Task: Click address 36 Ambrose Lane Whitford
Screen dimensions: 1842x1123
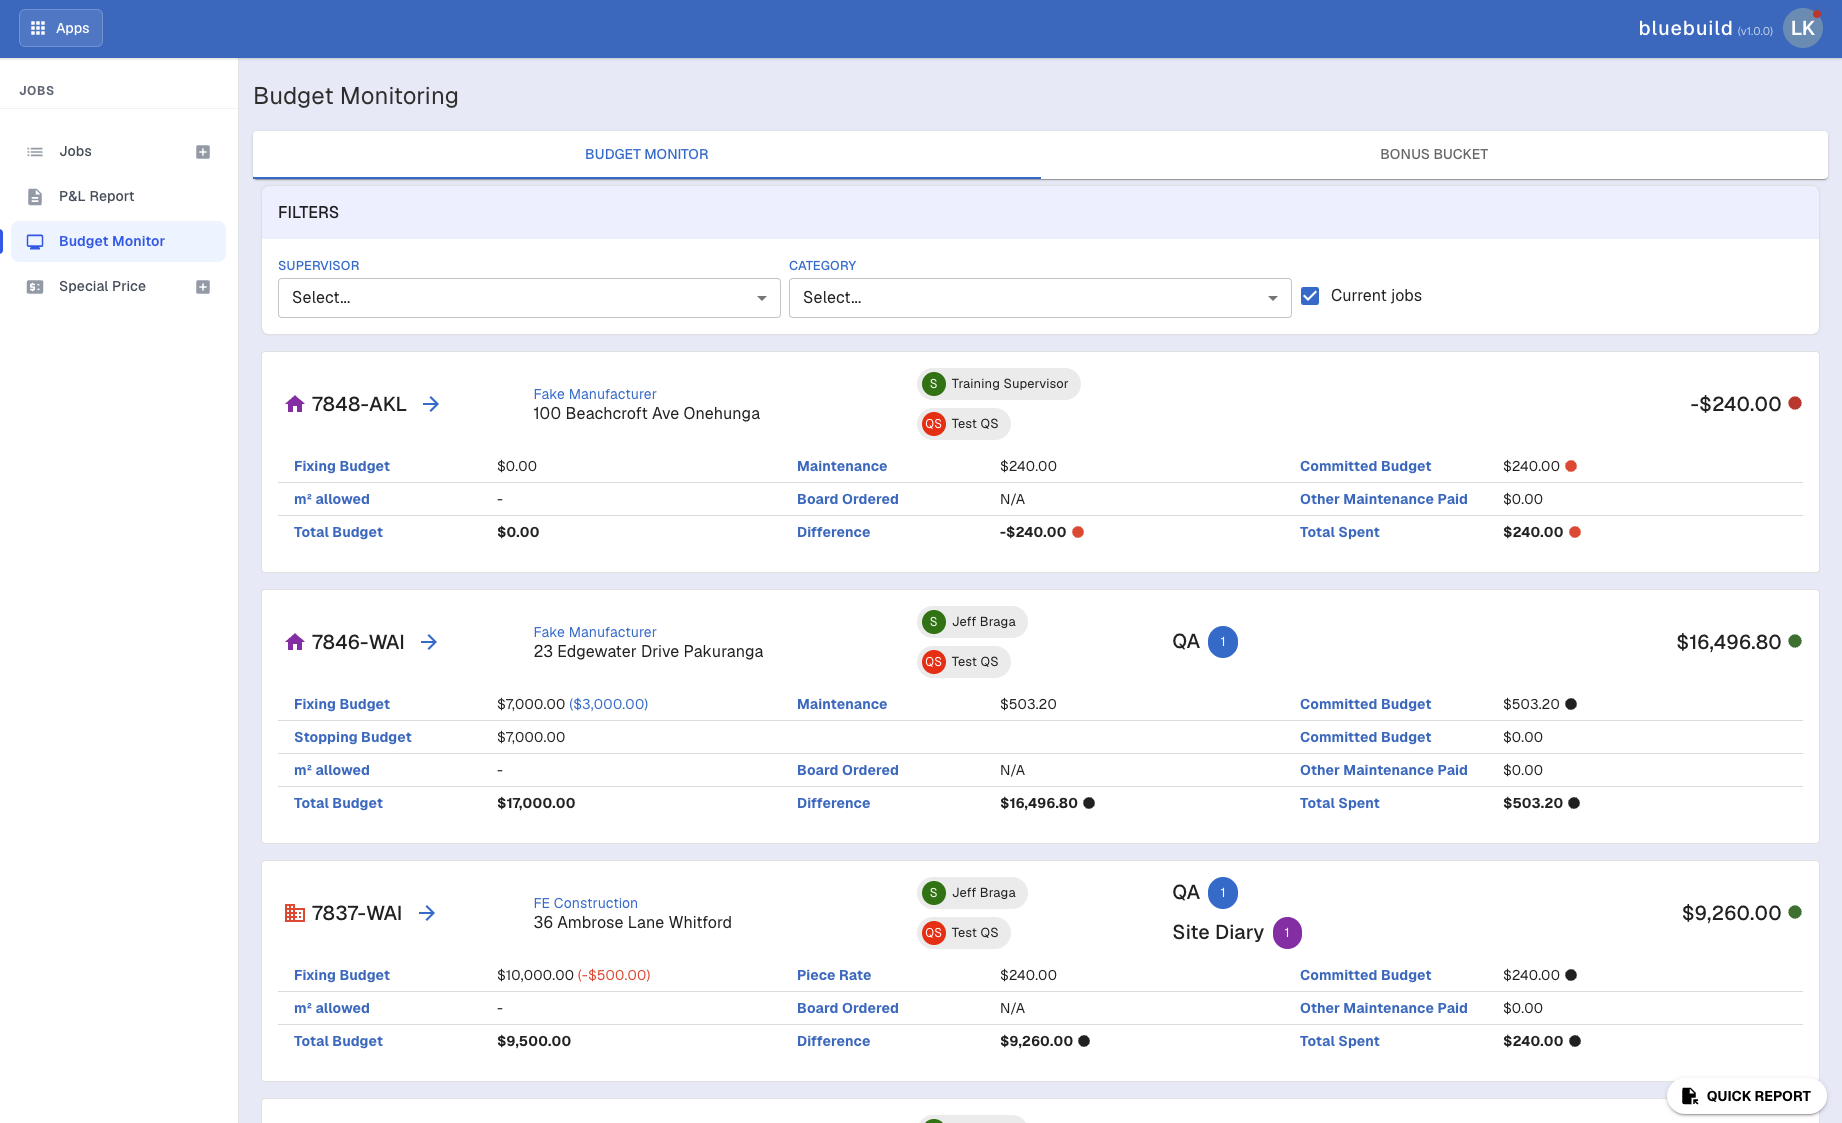Action: (x=632, y=923)
